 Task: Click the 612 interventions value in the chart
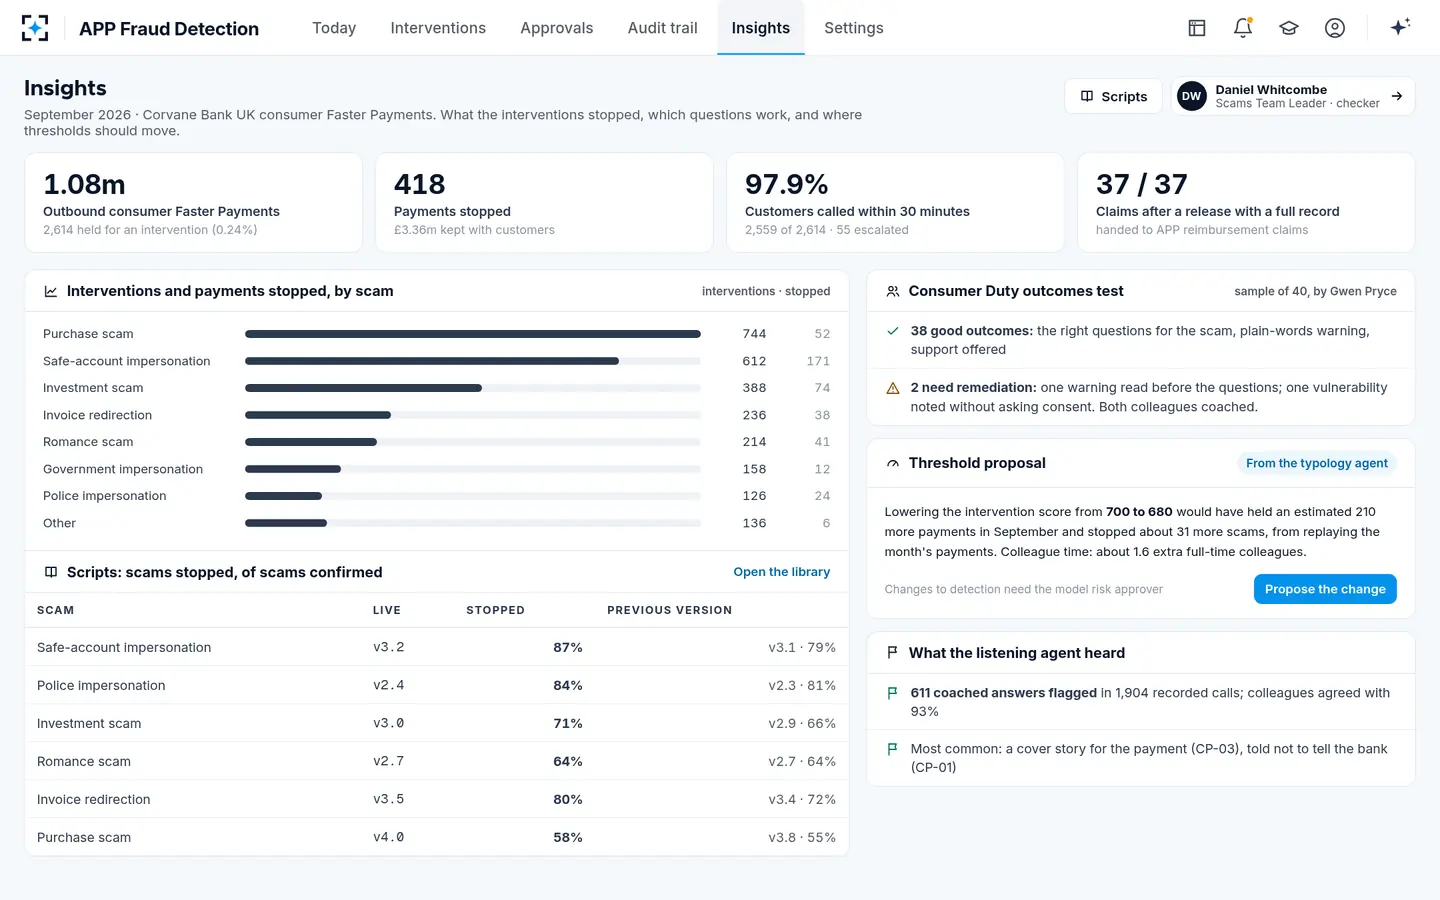pyautogui.click(x=754, y=361)
